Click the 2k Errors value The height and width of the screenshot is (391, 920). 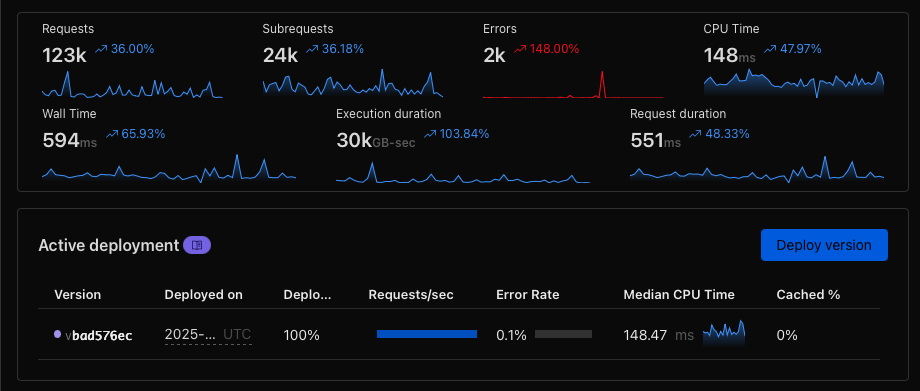pos(495,55)
